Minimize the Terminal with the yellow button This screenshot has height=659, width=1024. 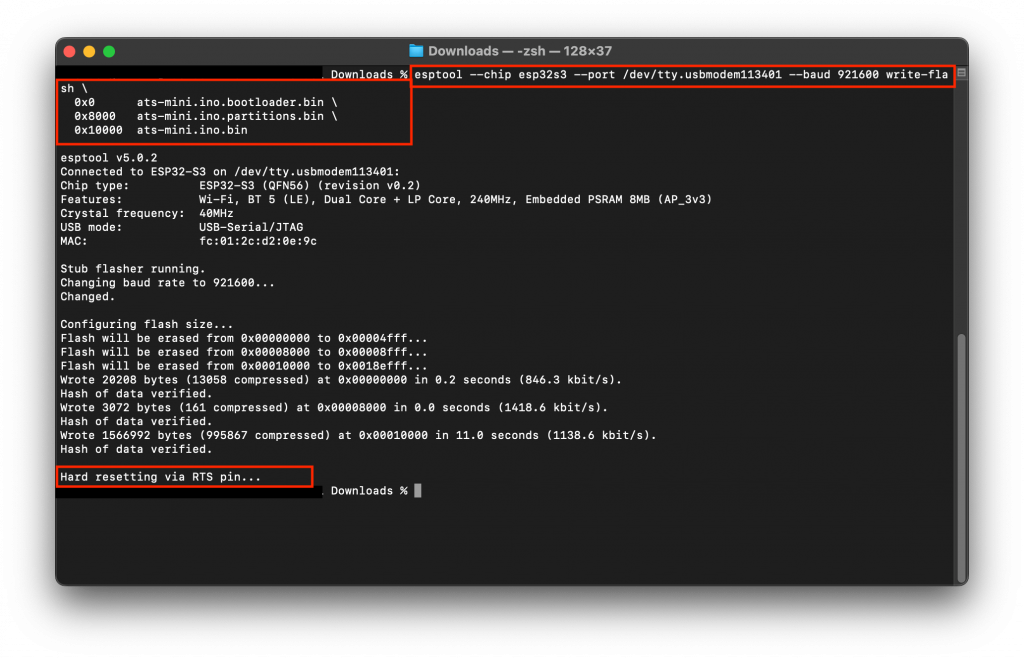point(89,51)
